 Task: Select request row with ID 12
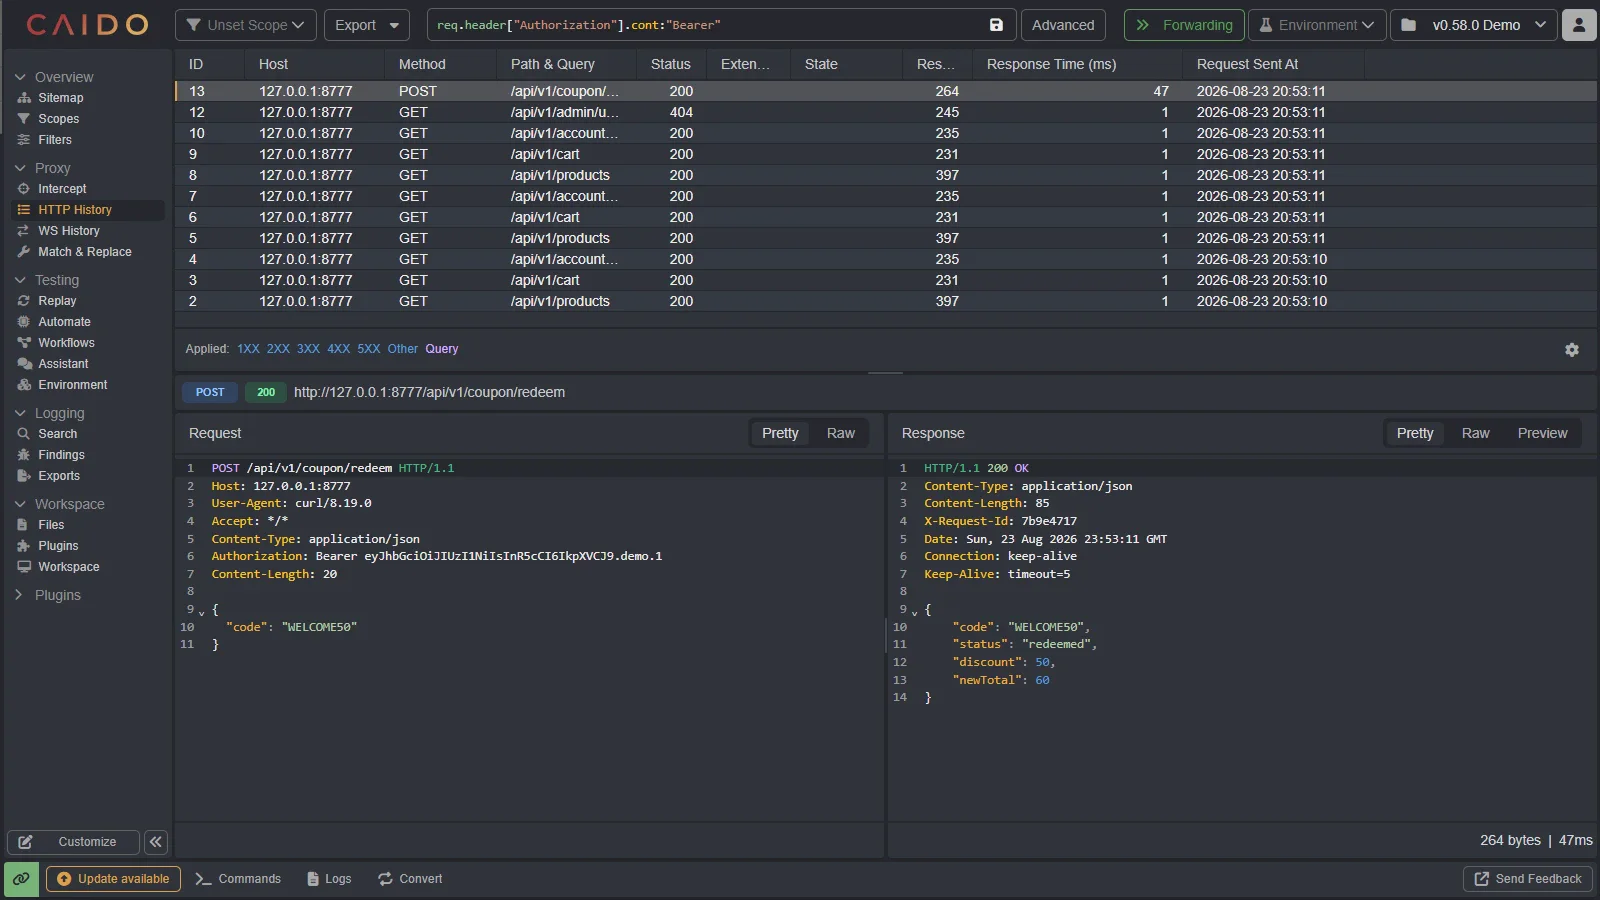coord(886,112)
